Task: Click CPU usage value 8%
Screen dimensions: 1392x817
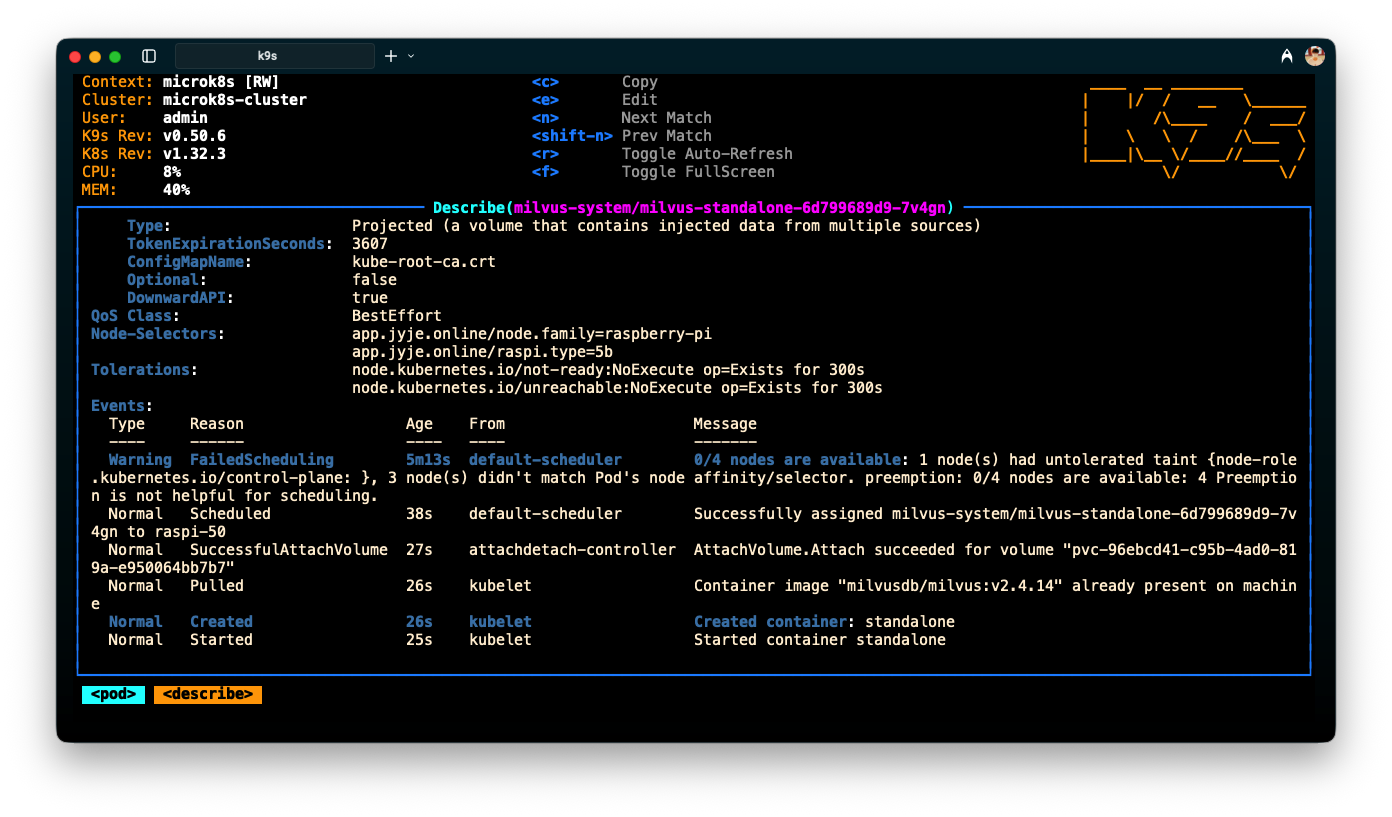Action: tap(172, 172)
